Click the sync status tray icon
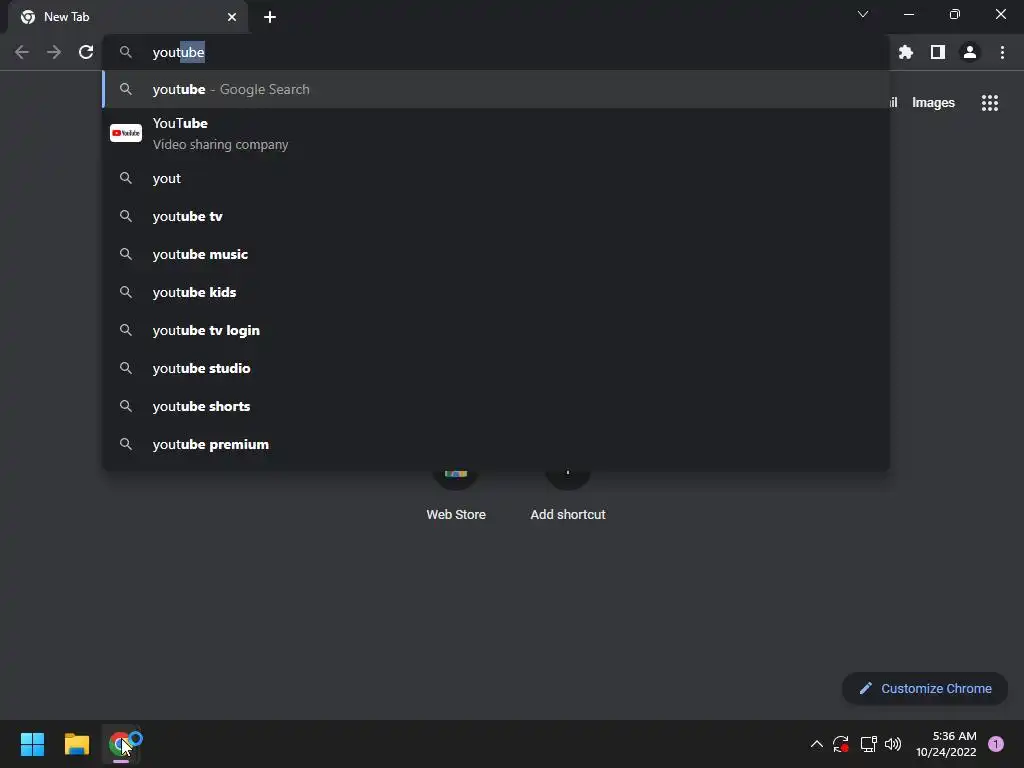This screenshot has height=768, width=1024. 840,744
